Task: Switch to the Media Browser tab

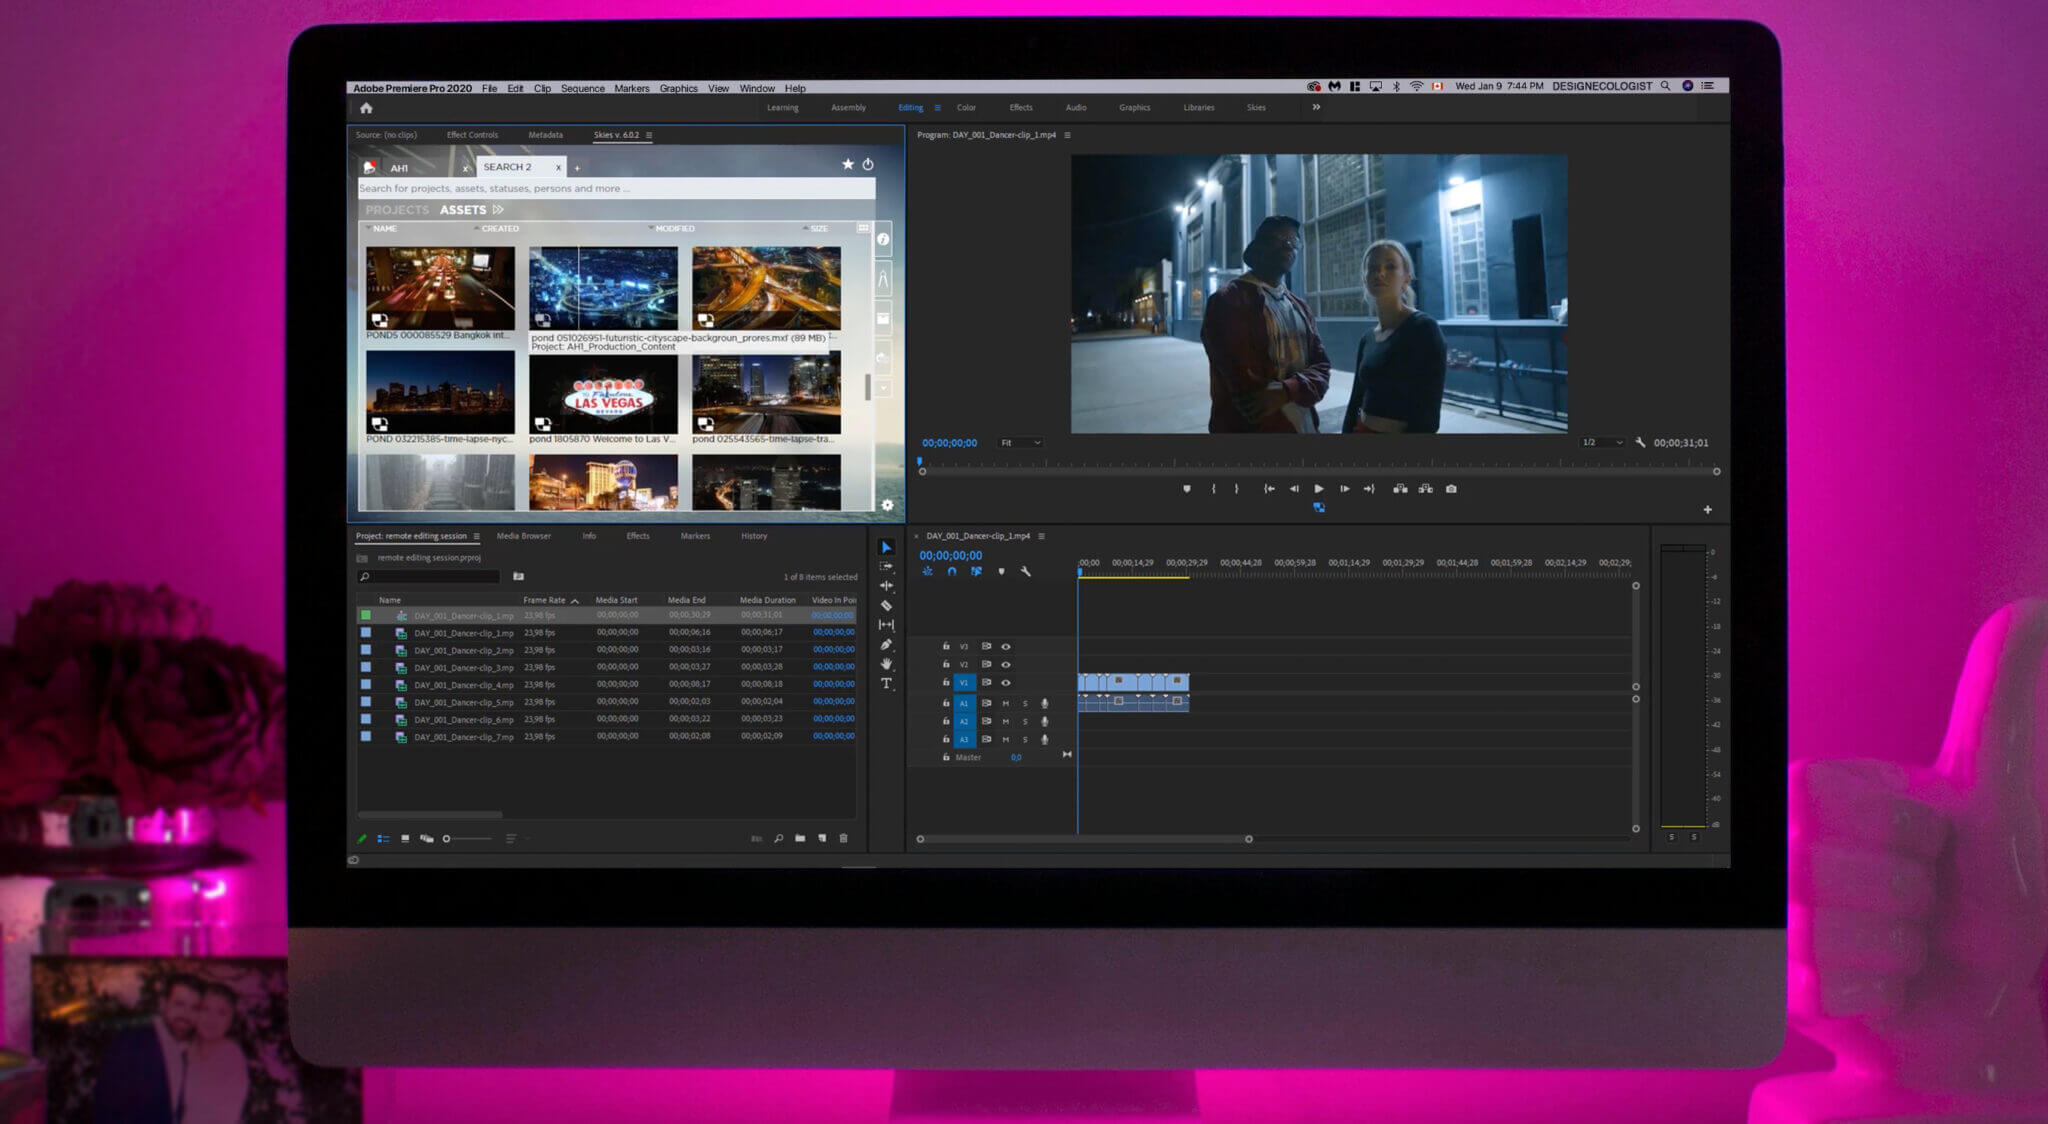Action: (523, 536)
